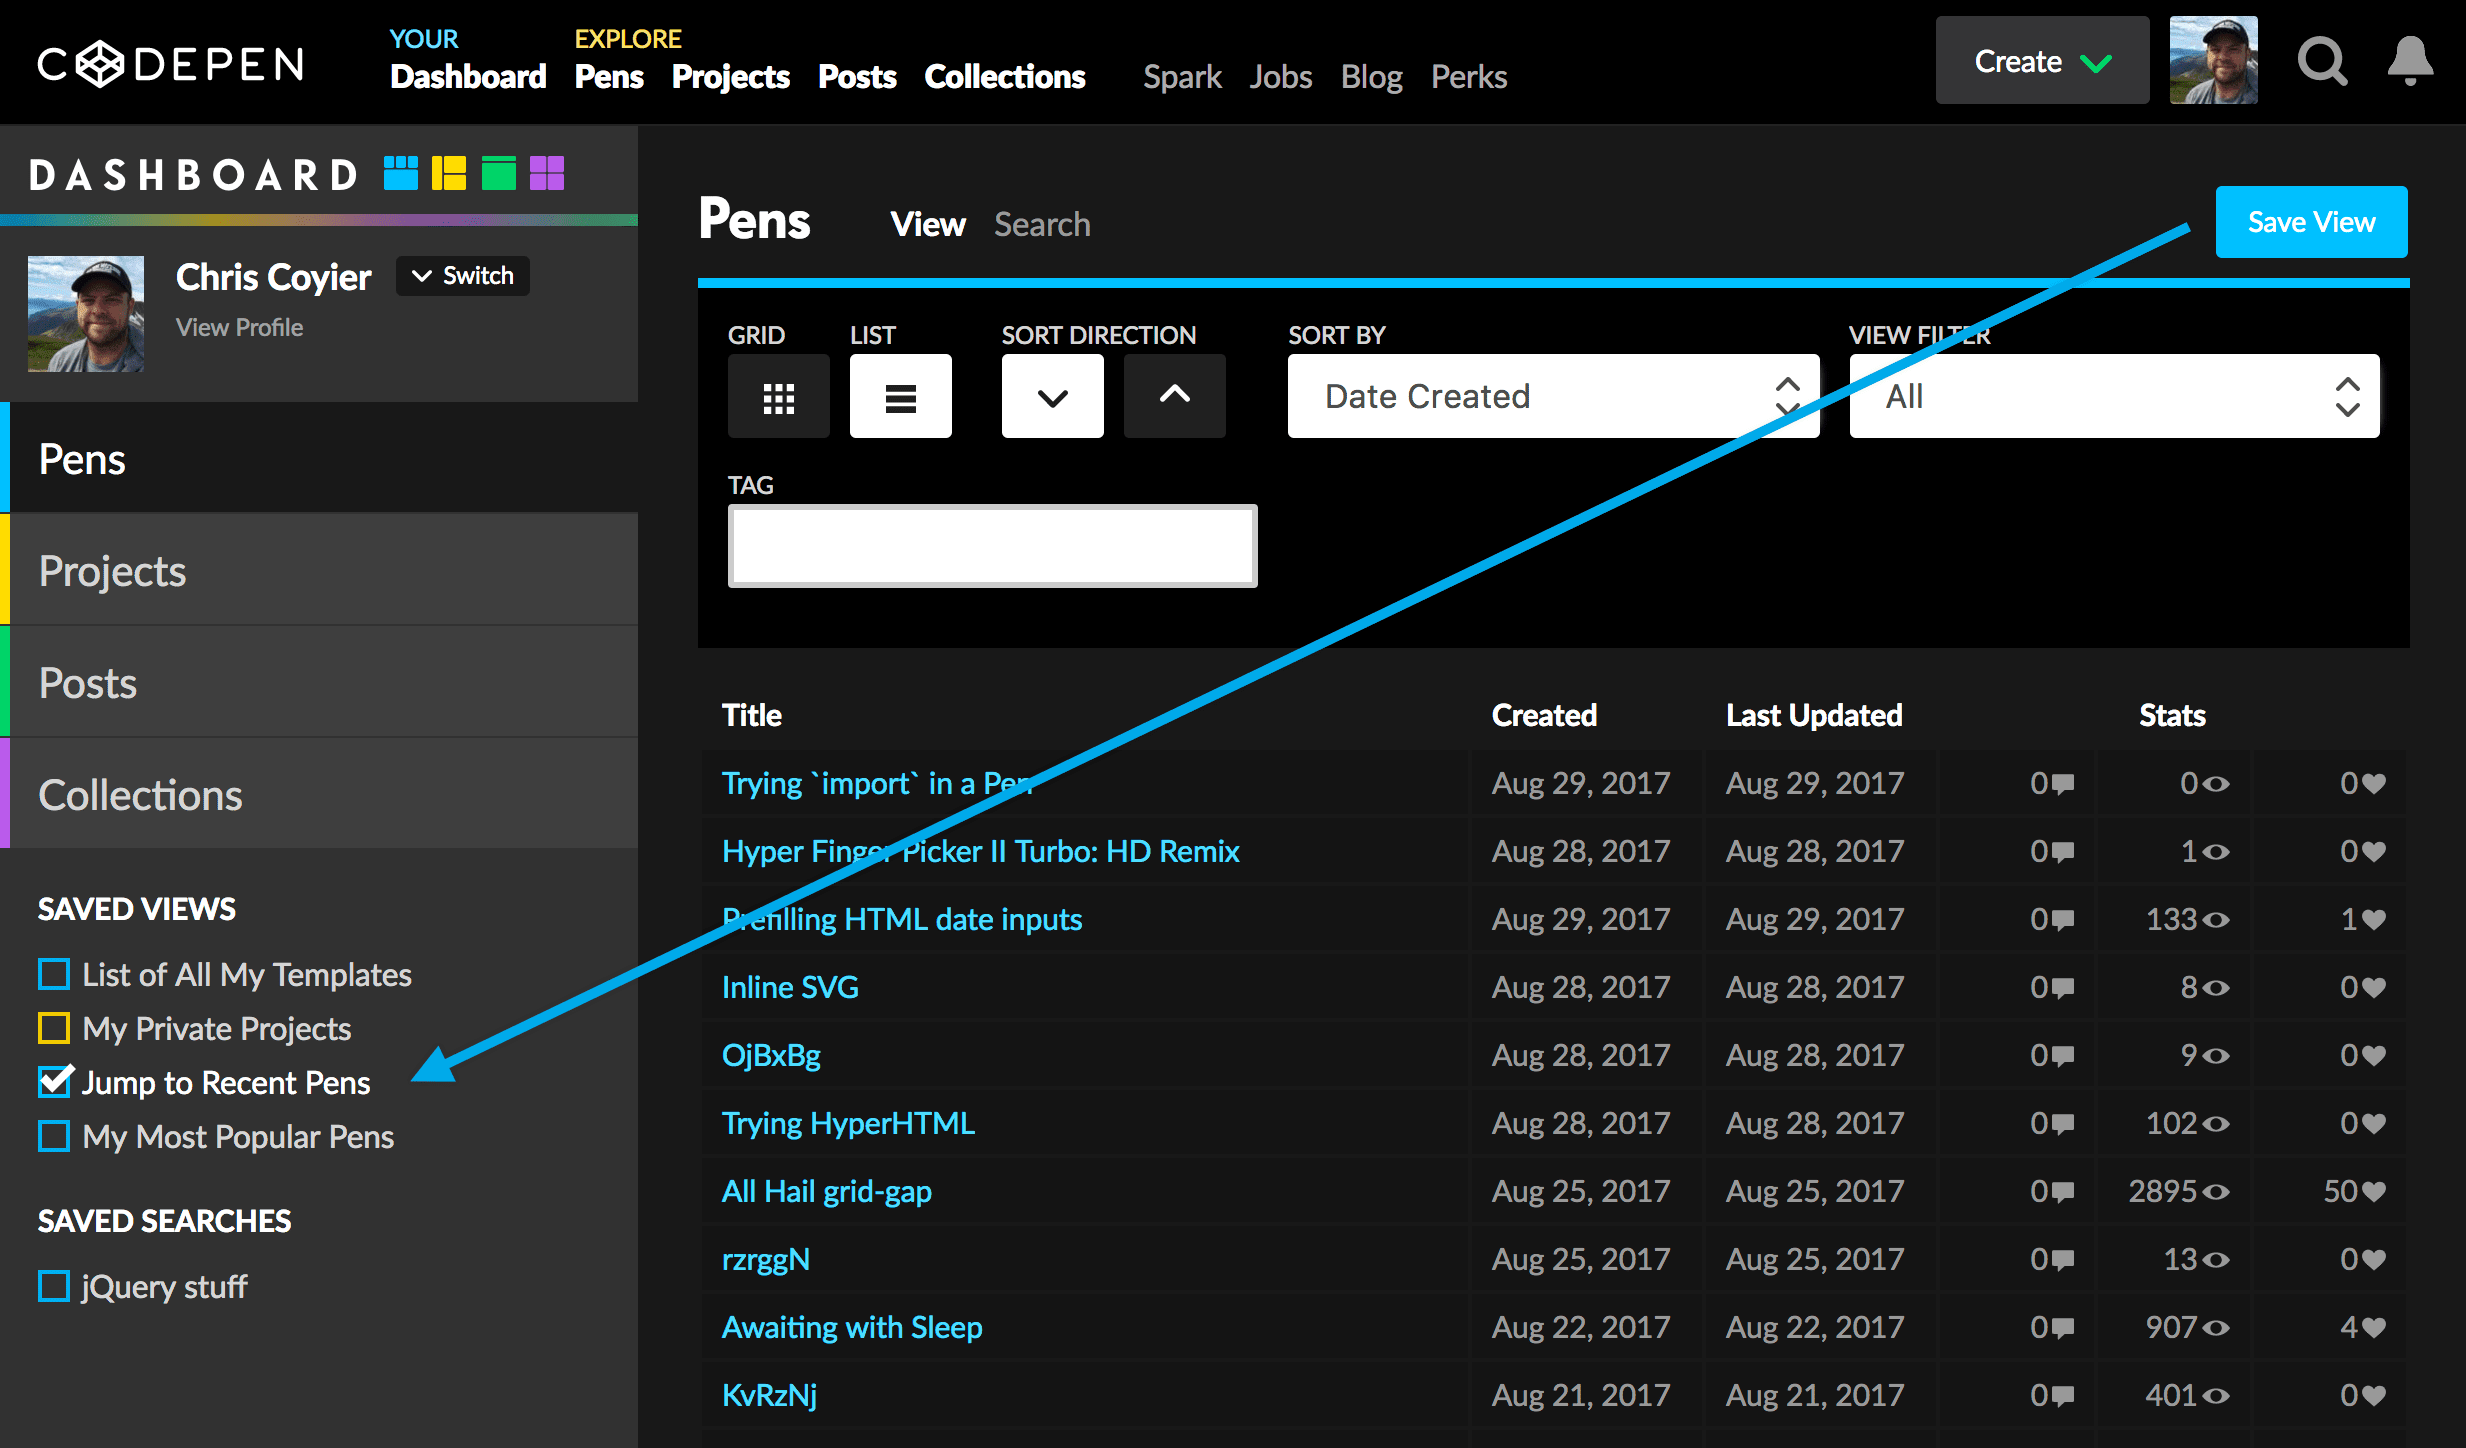The width and height of the screenshot is (2466, 1448).
Task: Click the Tag input field
Action: pyautogui.click(x=992, y=546)
